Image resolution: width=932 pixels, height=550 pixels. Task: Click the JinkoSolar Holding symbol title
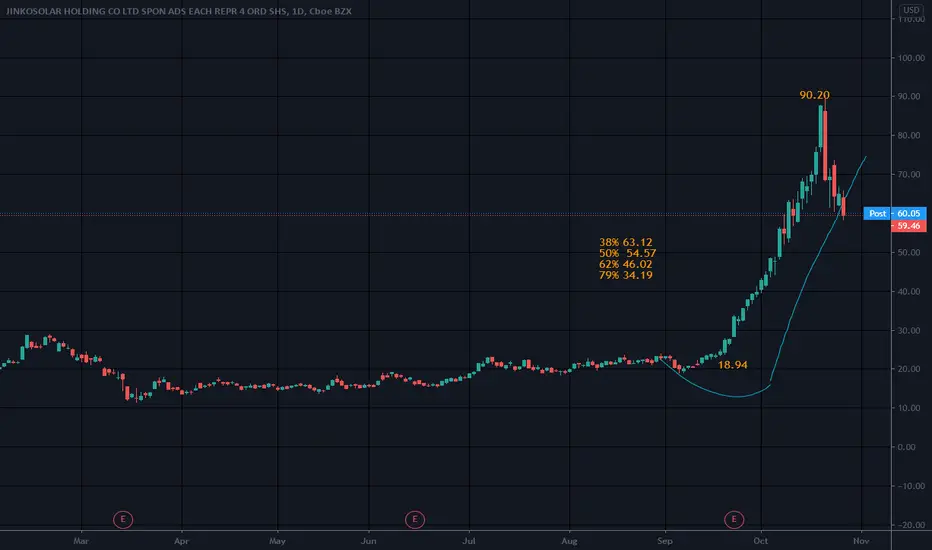tap(178, 11)
